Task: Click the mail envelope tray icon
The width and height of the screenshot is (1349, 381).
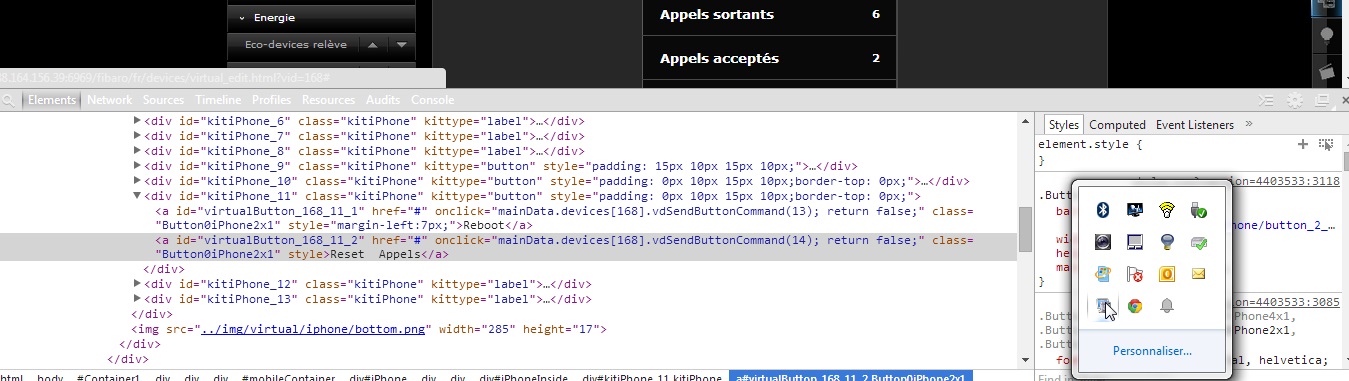Action: click(x=1198, y=274)
